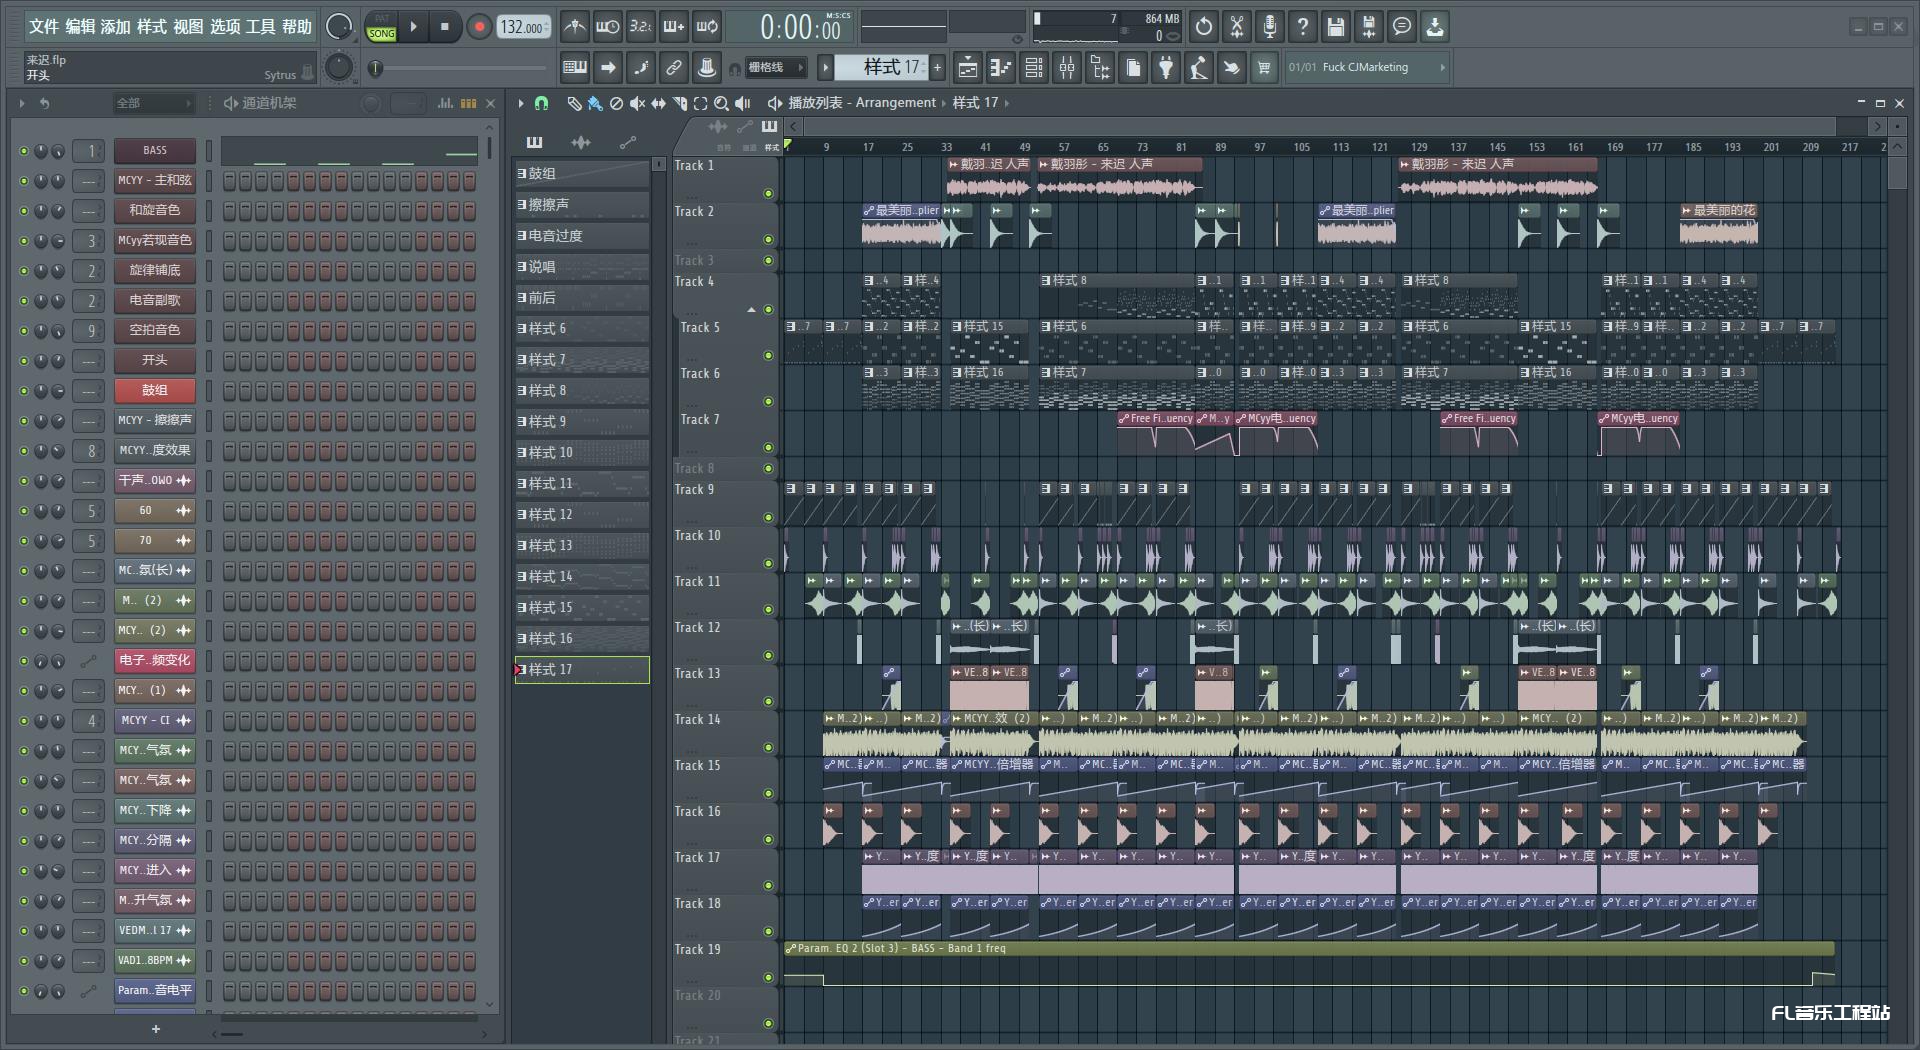The height and width of the screenshot is (1050, 1920).
Task: Stop playback with the stop button
Action: click(445, 27)
